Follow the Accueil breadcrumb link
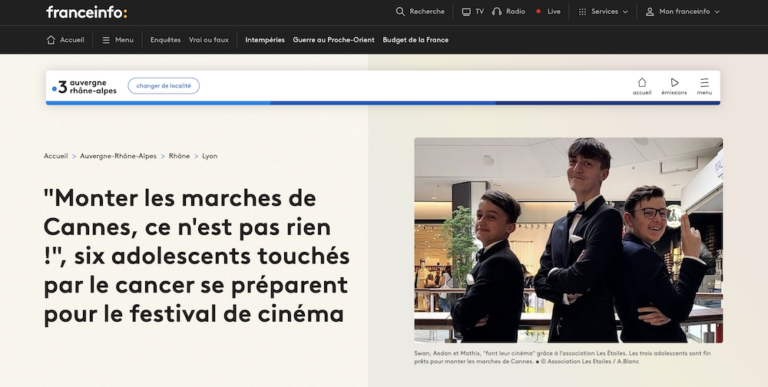Image resolution: width=768 pixels, height=387 pixels. (56, 156)
